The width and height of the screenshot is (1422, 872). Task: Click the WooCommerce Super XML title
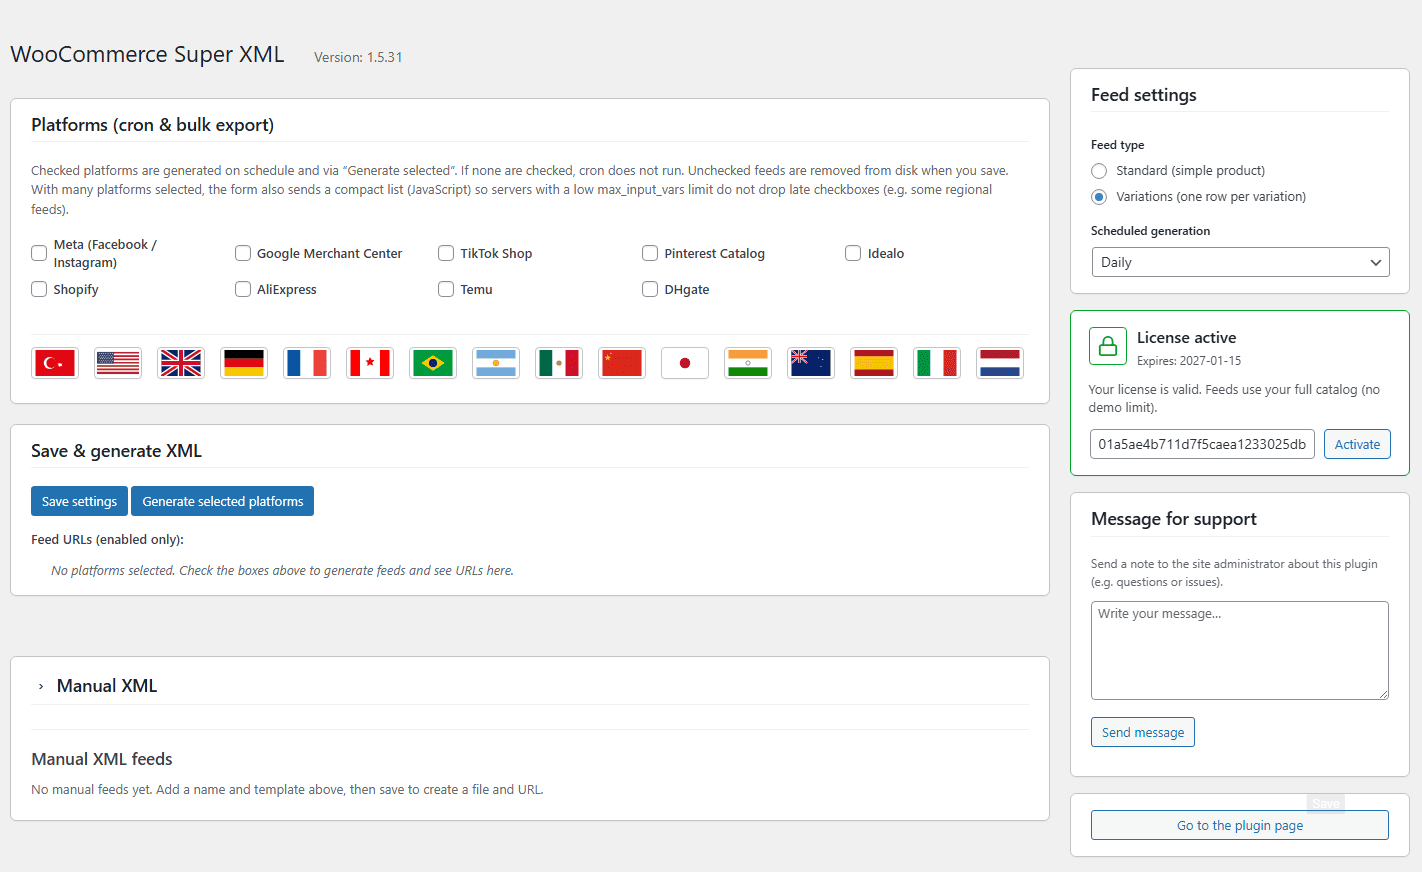pos(147,54)
